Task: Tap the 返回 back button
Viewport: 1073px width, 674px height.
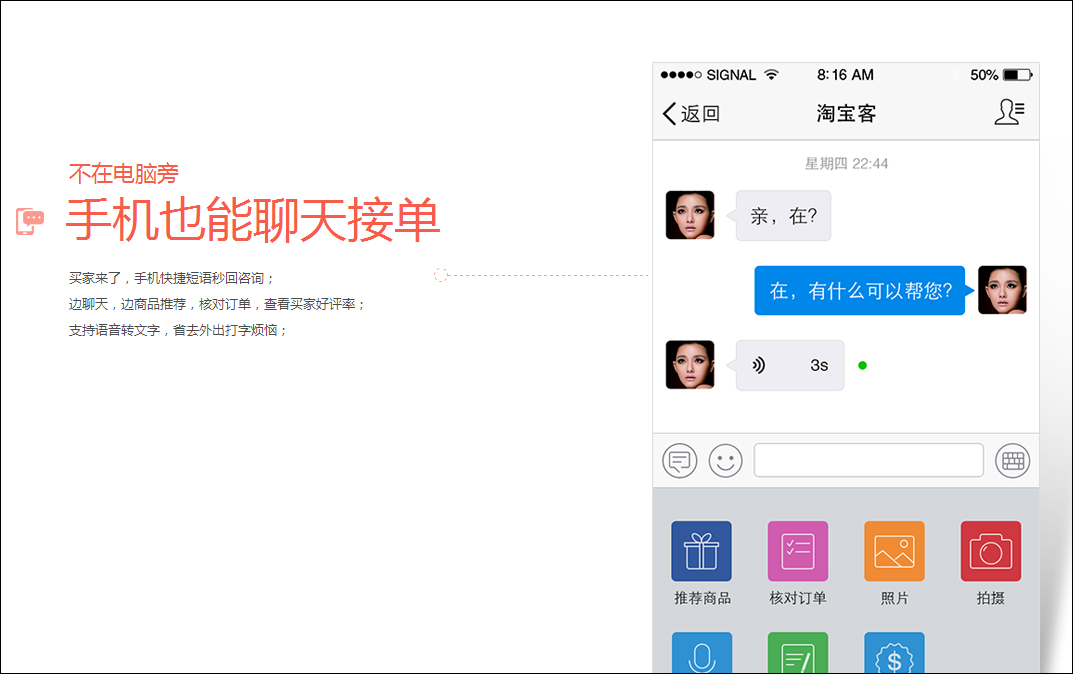Action: [691, 114]
